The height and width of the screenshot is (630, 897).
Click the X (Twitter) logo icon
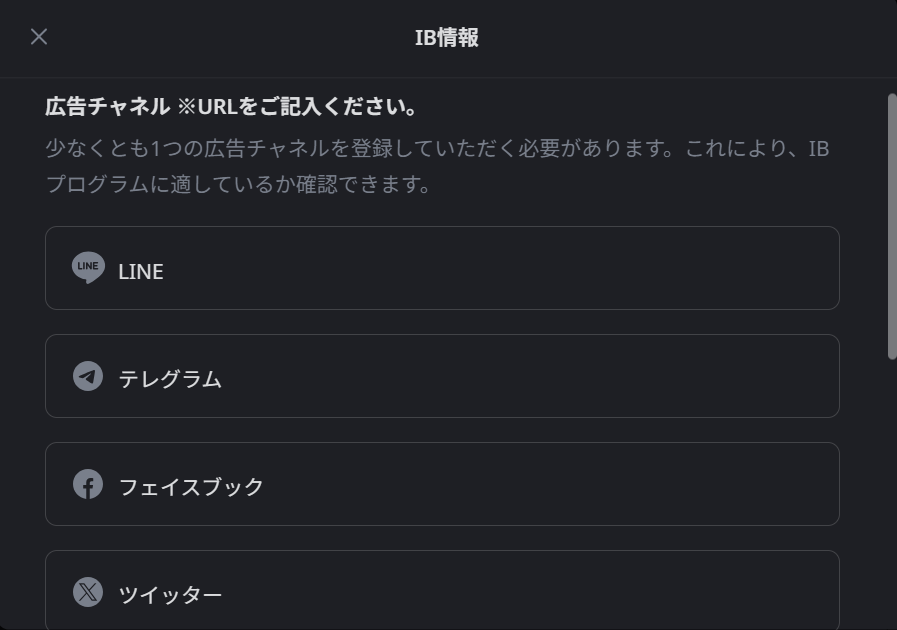click(x=88, y=592)
